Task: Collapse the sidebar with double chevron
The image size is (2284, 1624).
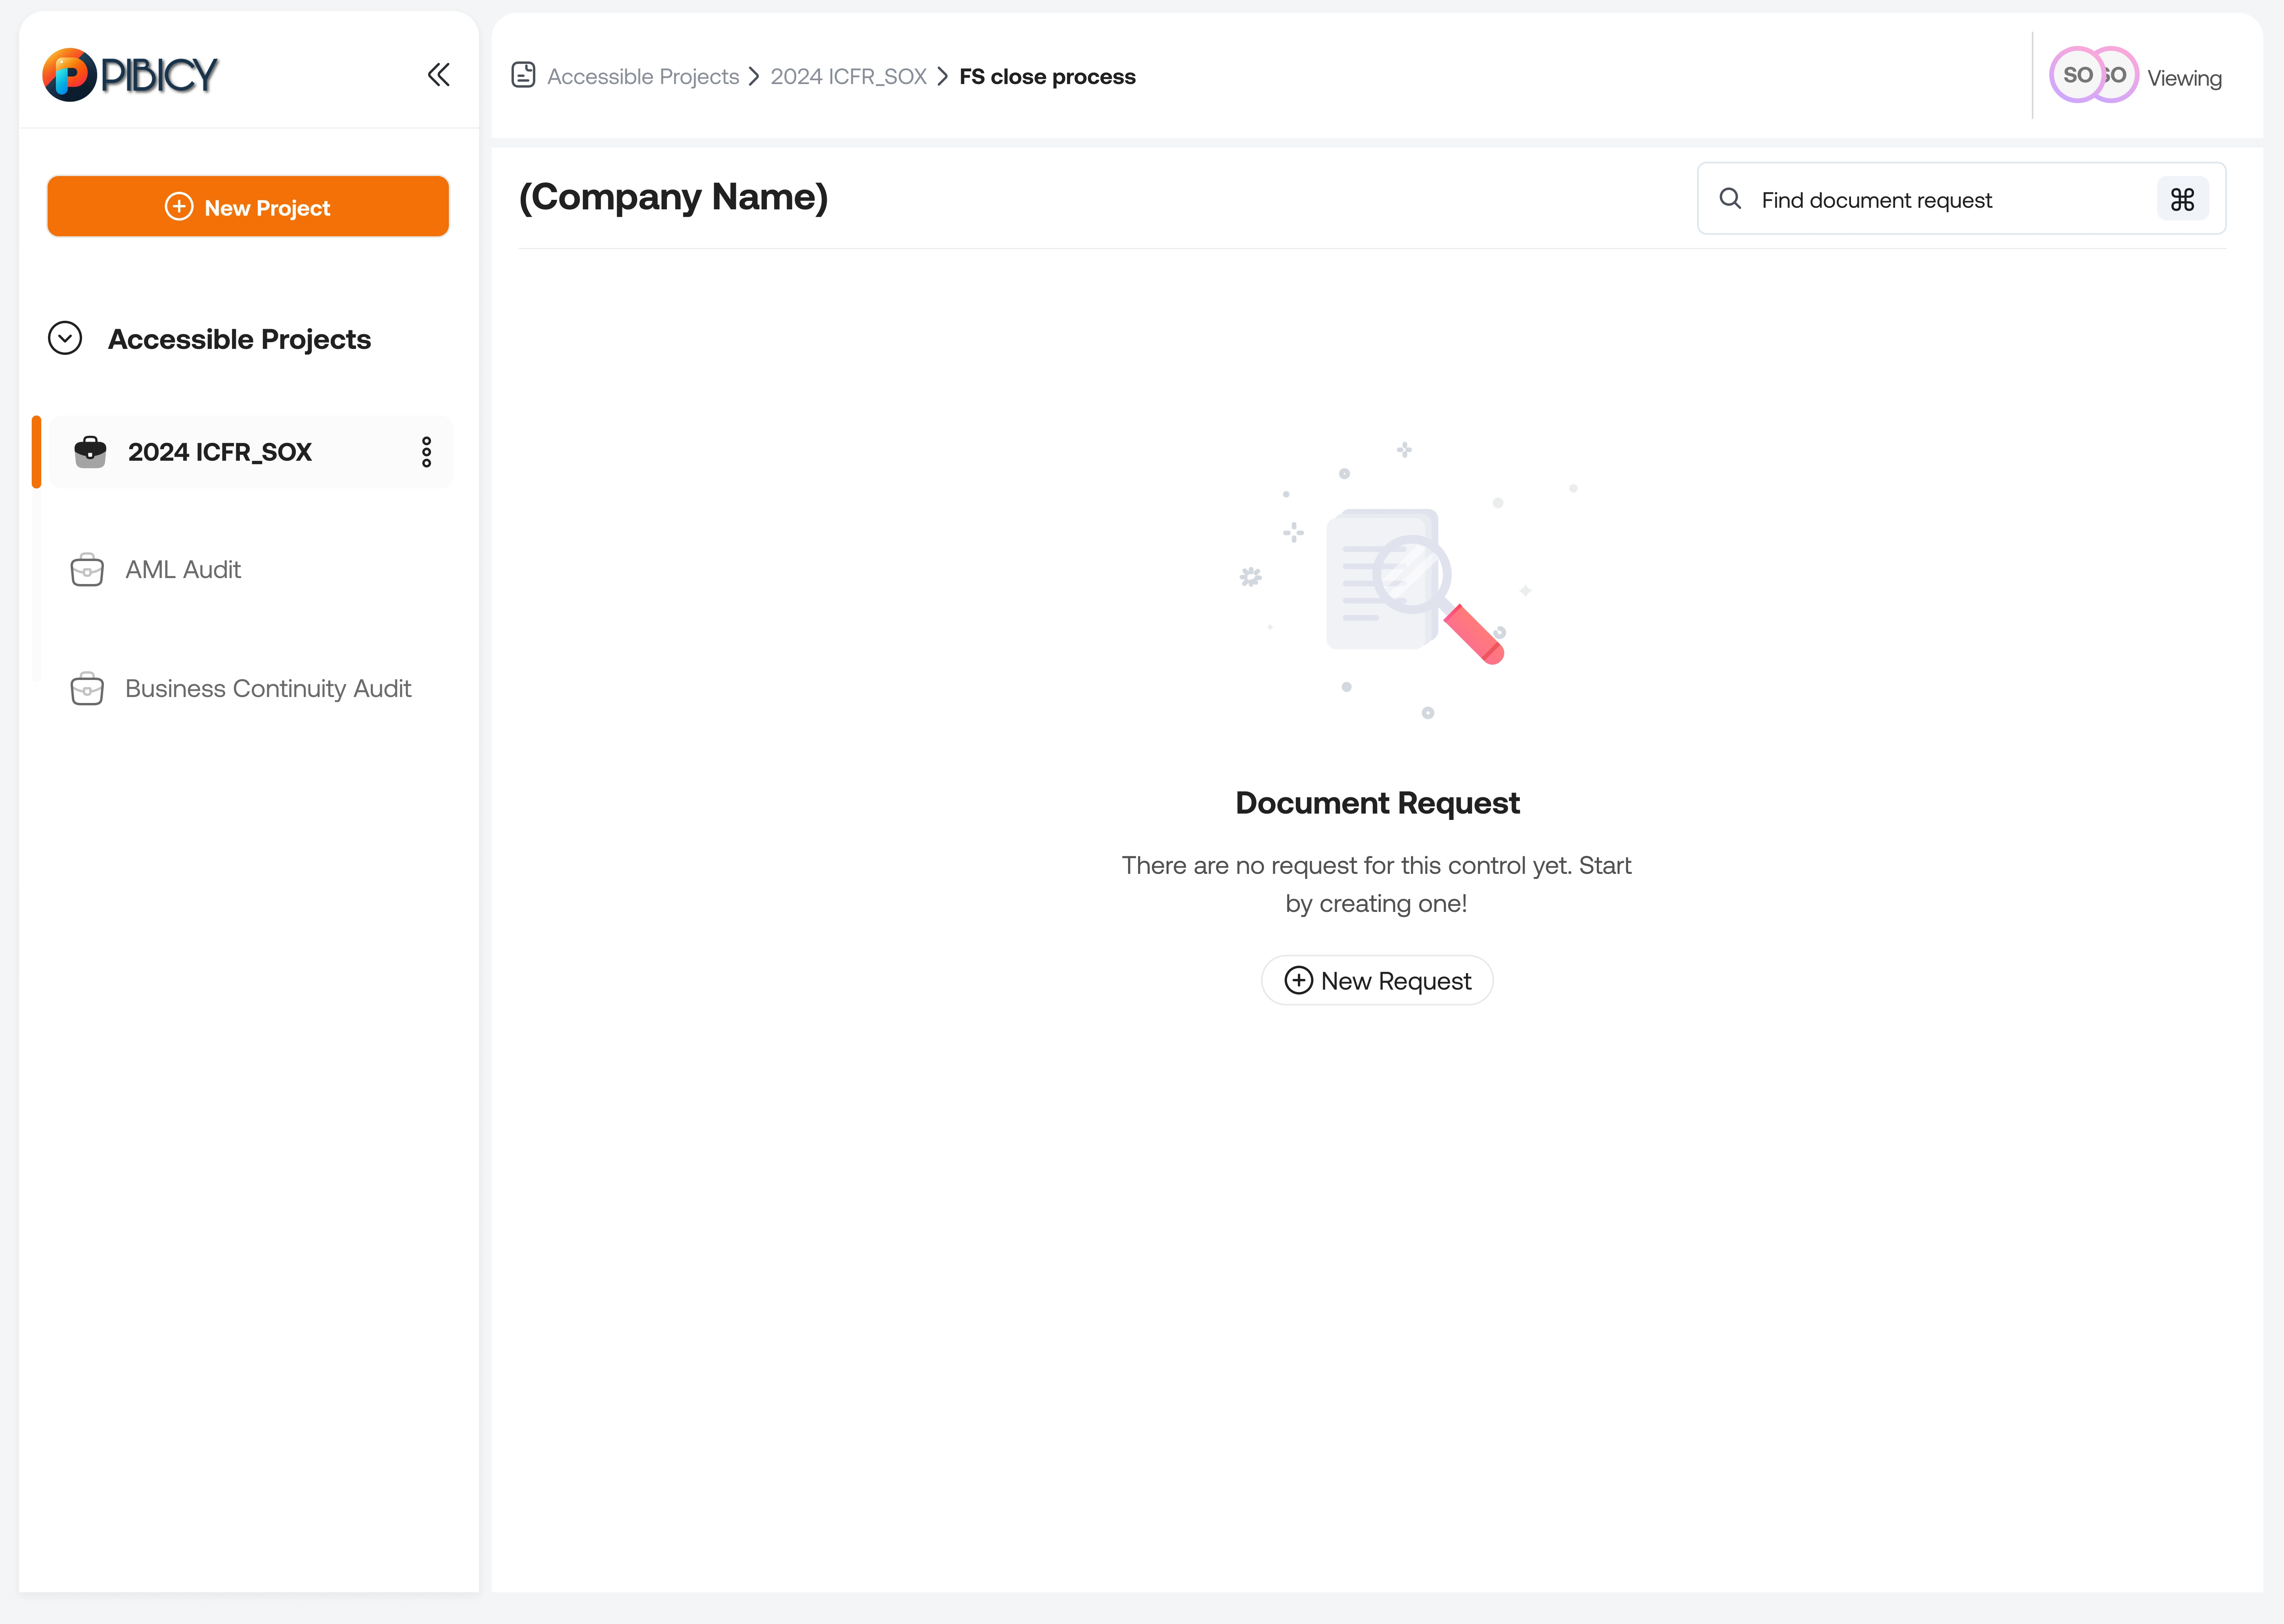Action: click(438, 75)
